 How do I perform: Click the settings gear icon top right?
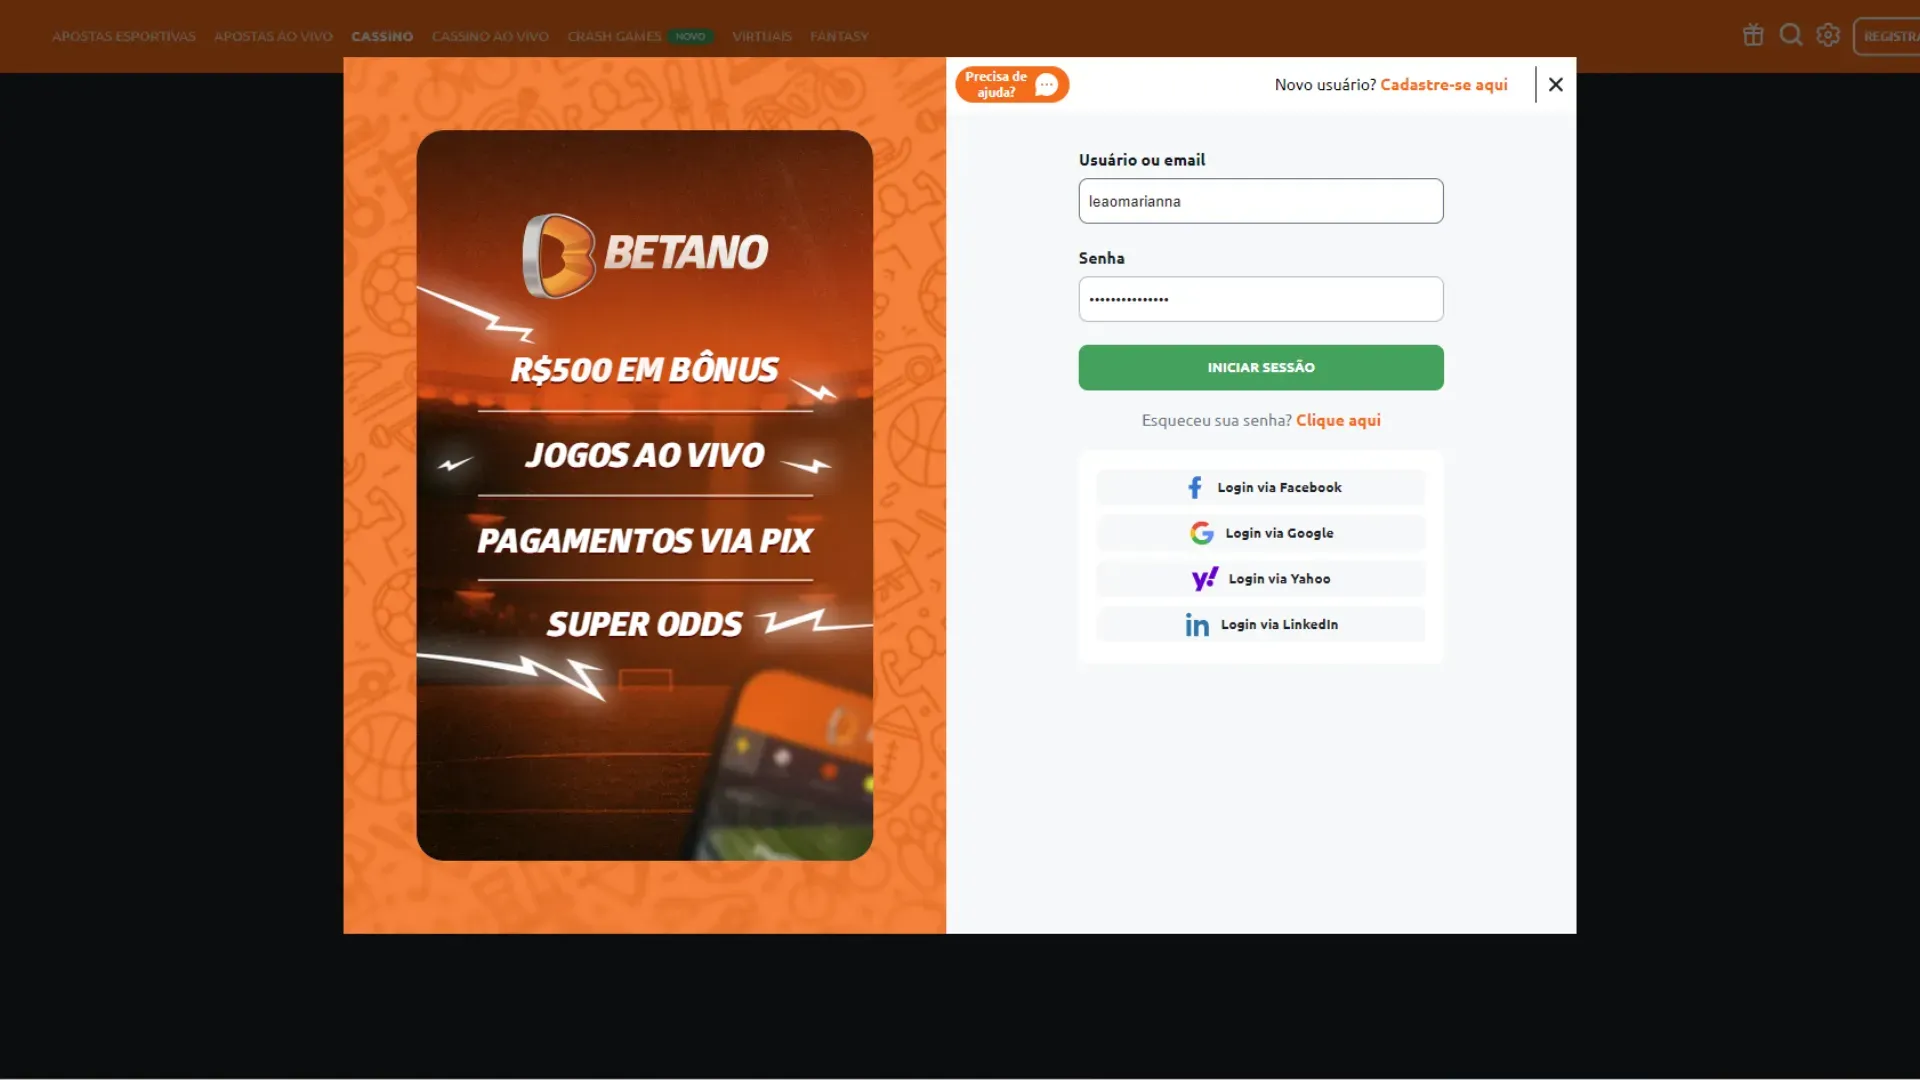(x=1828, y=34)
